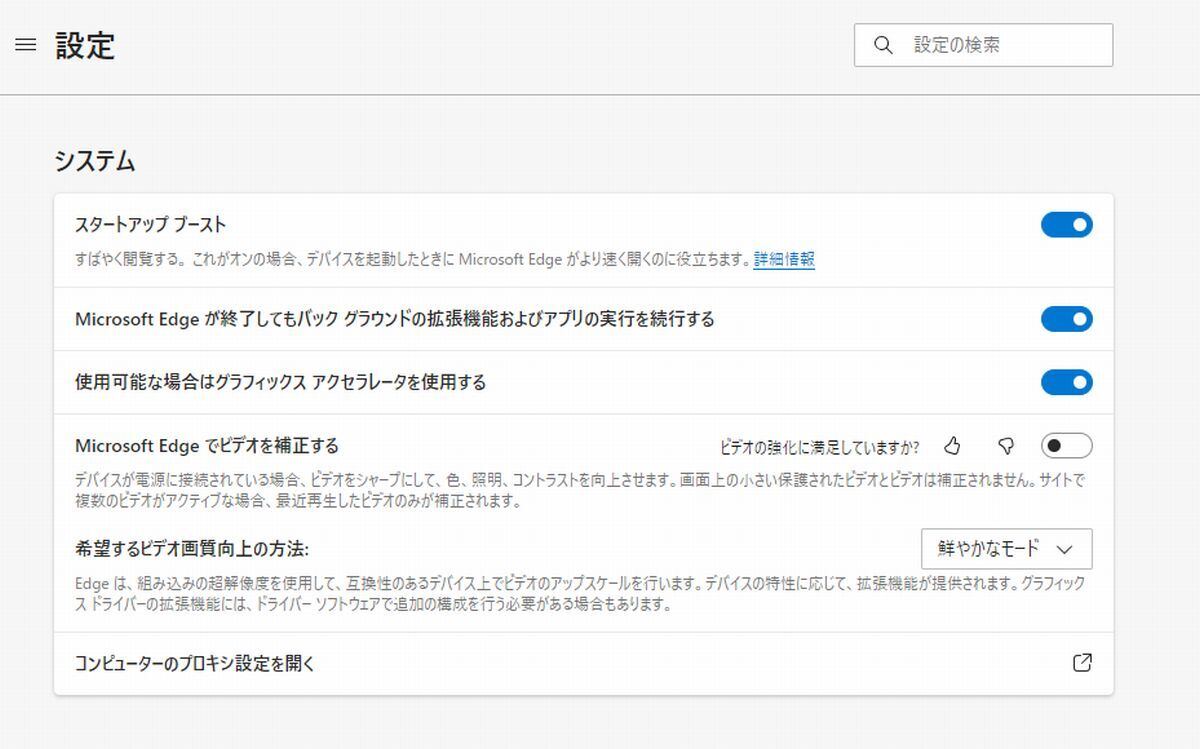Focus the 設定の検索 search field

[x=983, y=45]
